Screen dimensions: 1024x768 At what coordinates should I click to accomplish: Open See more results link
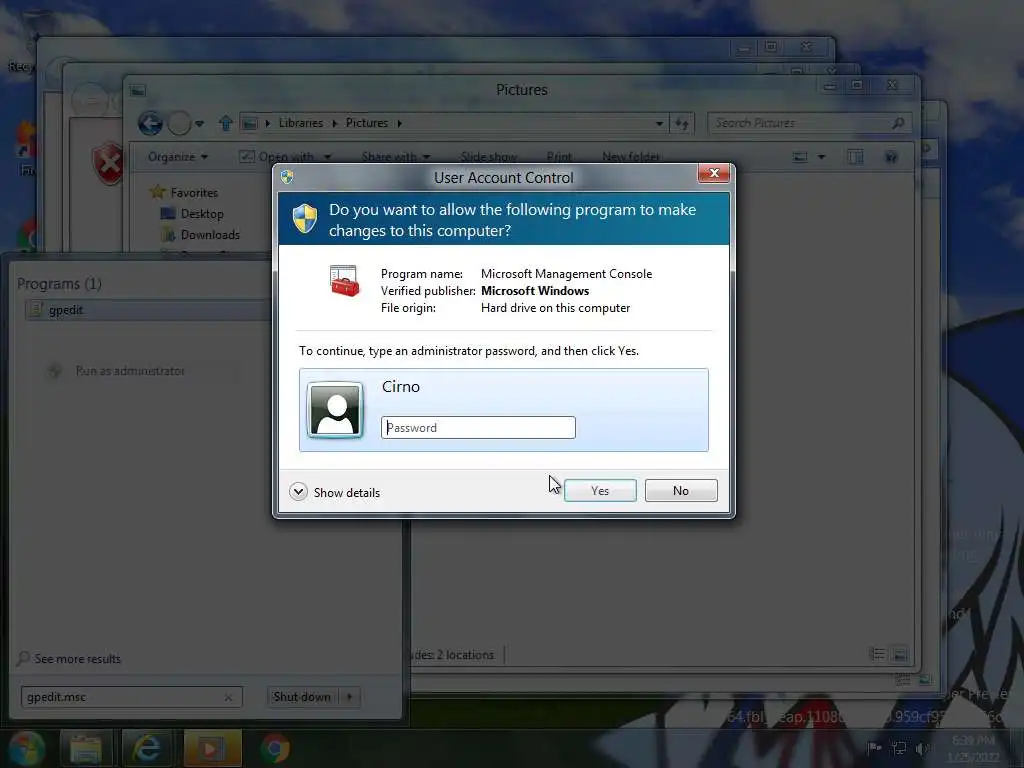77,658
